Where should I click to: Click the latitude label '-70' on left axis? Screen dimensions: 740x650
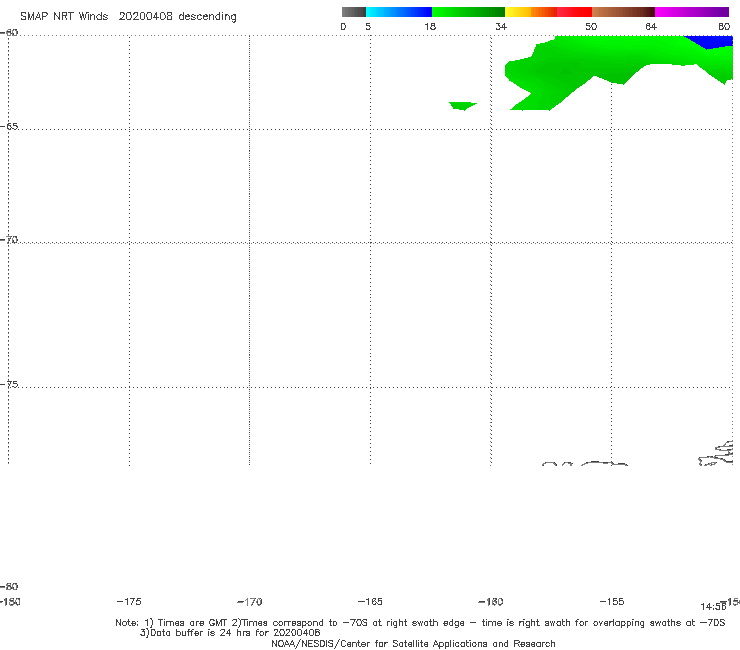(9, 240)
